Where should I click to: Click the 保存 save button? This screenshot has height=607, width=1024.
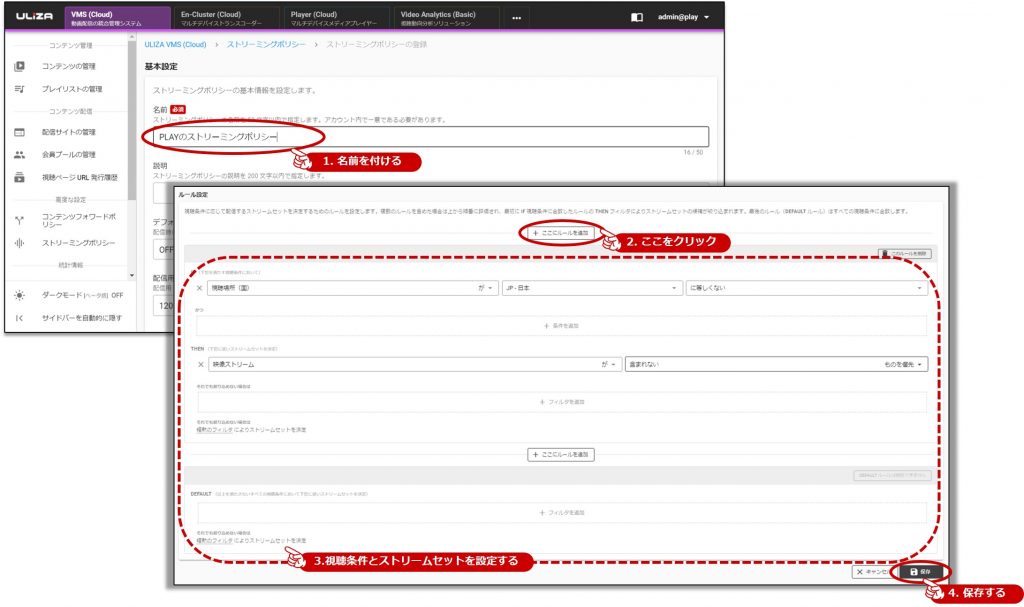(x=920, y=572)
